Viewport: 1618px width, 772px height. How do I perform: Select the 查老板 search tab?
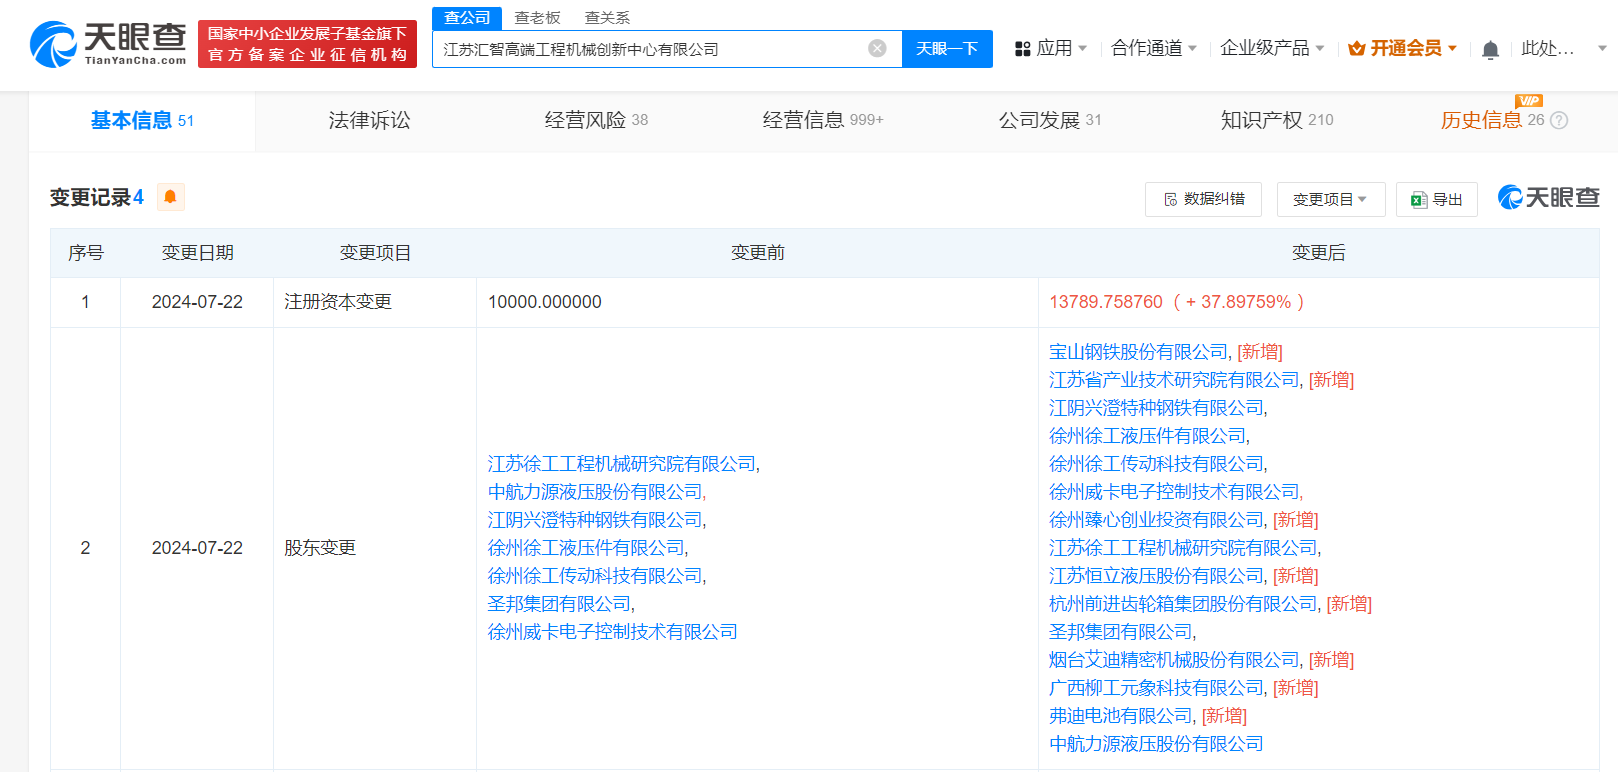[537, 18]
